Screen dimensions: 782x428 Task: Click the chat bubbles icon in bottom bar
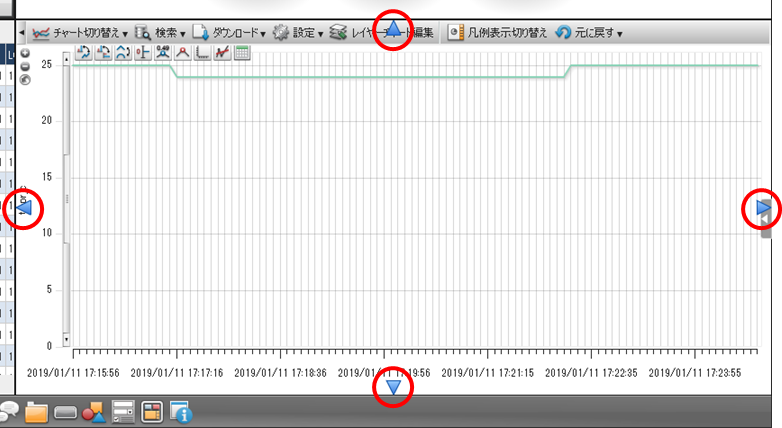click(8, 412)
